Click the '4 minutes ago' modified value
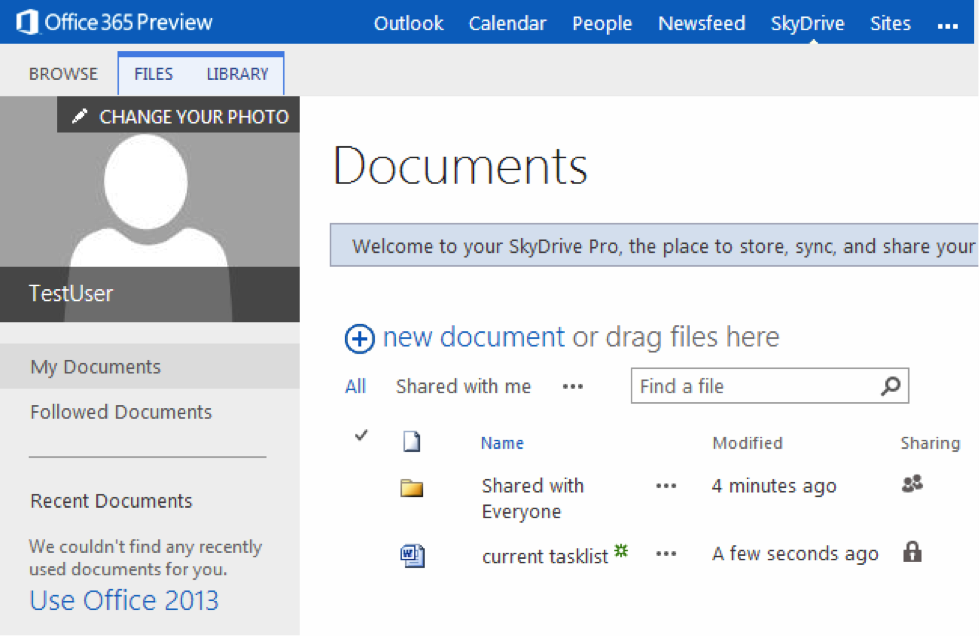The image size is (979, 636). click(774, 486)
